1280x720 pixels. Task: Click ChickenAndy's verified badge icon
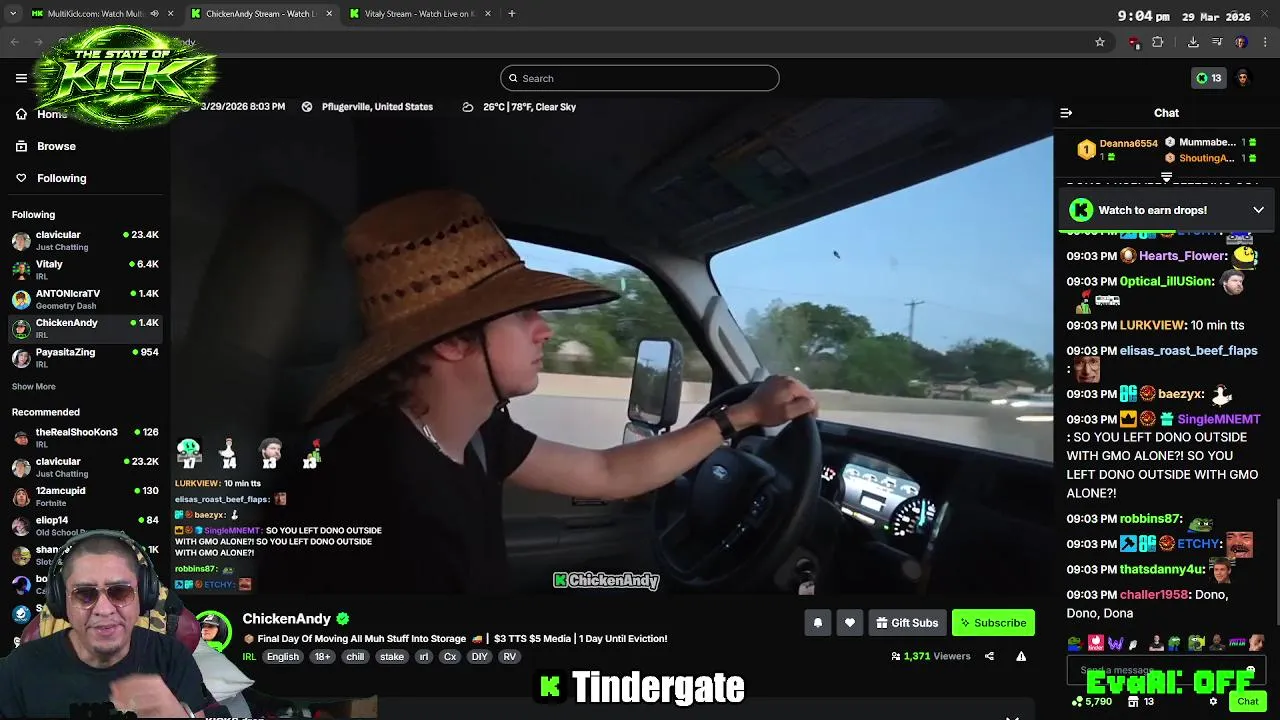point(343,619)
